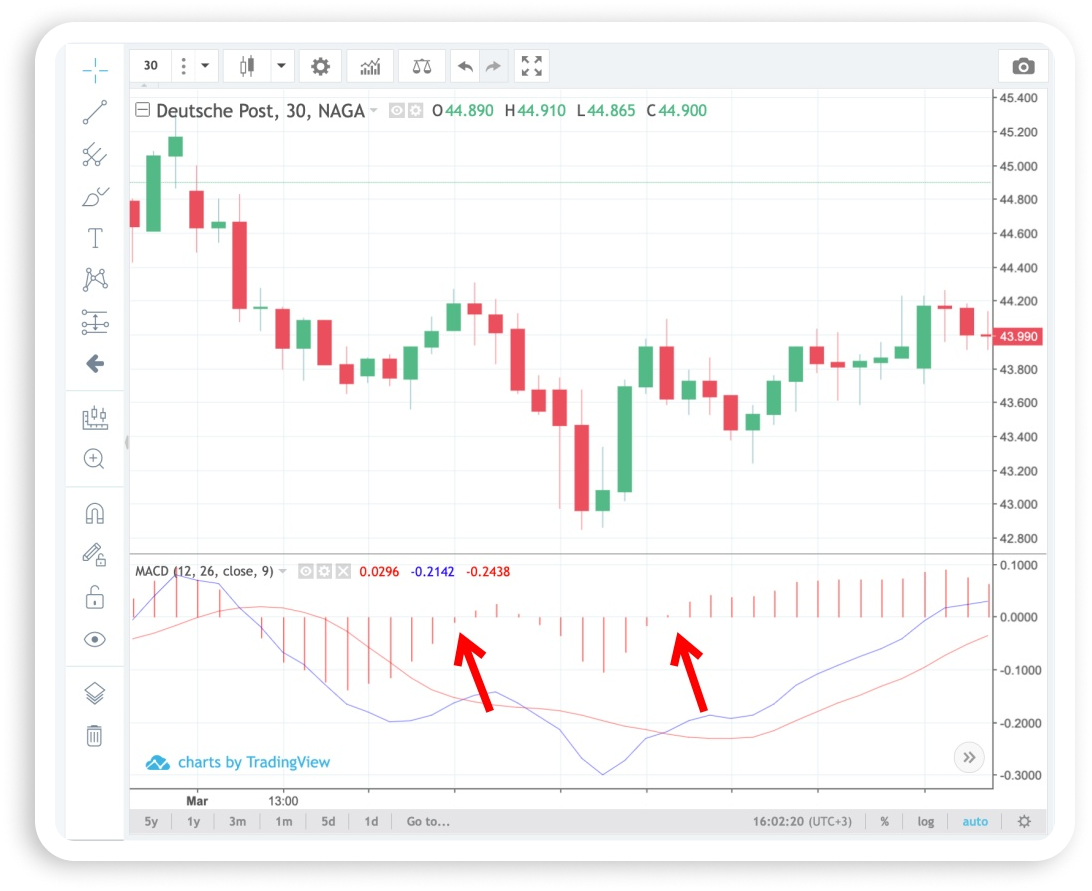Expand the Deutsche Post symbol dropdown
The height and width of the screenshot is (891, 1092).
(x=374, y=111)
